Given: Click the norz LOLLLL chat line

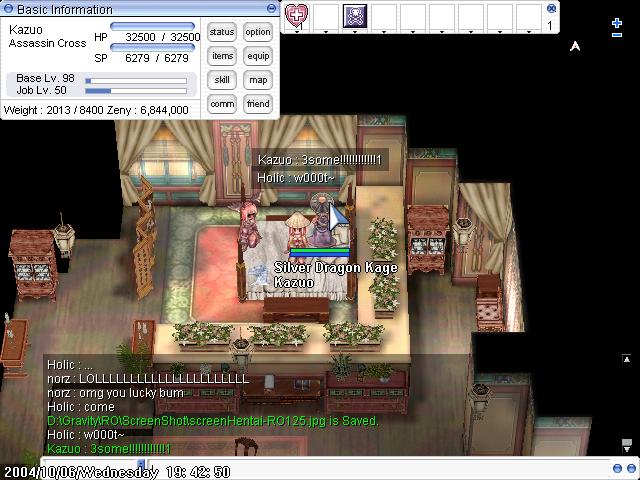Looking at the screenshot, I should [148, 379].
